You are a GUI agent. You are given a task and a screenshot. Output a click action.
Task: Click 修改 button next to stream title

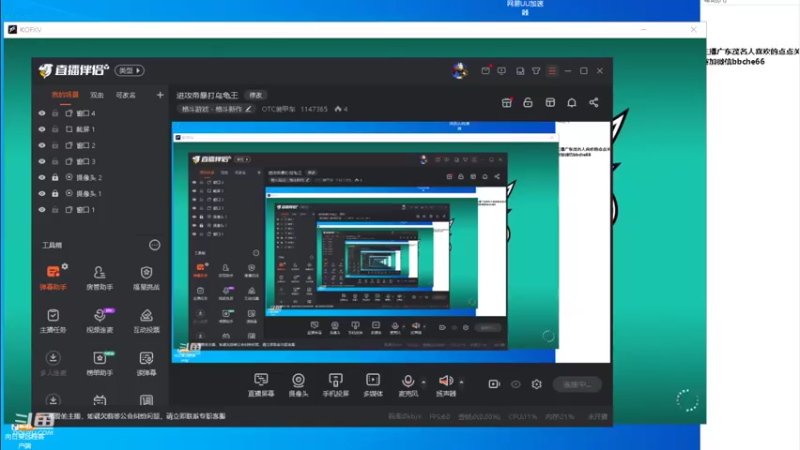point(256,95)
